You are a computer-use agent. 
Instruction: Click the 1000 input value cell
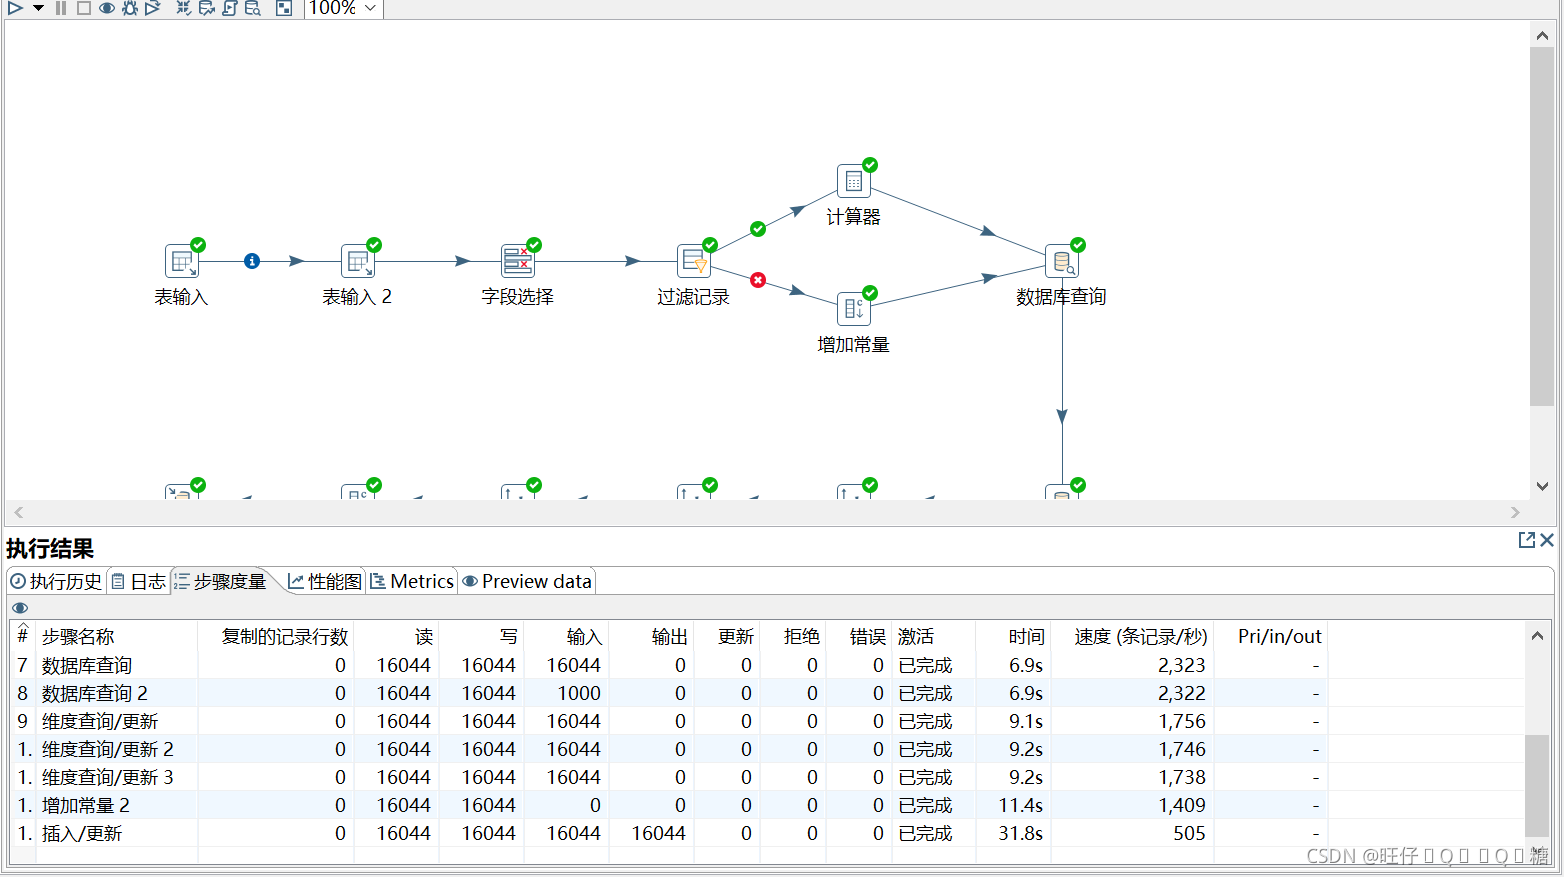coord(579,693)
